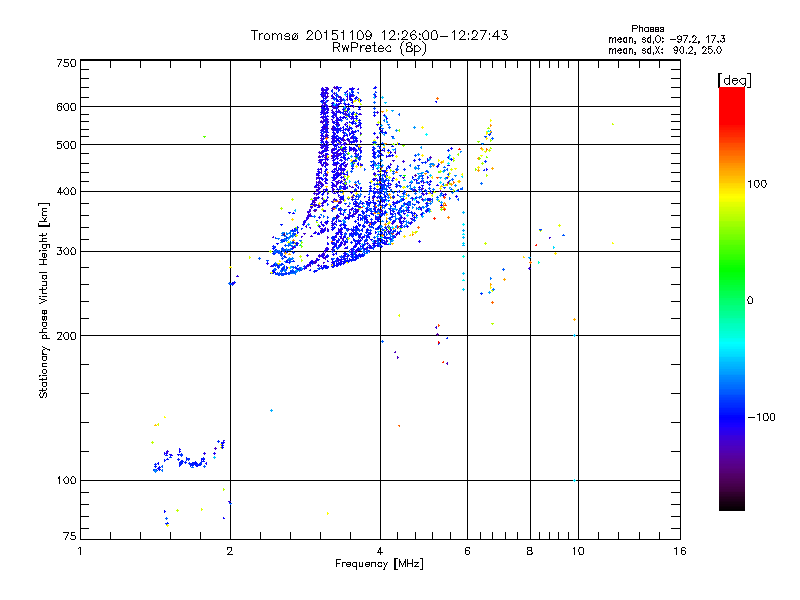This screenshot has height=600, width=800.
Task: Click the 'Stationary phase Virtual Height [km]' axis label
Action: [x=44, y=300]
